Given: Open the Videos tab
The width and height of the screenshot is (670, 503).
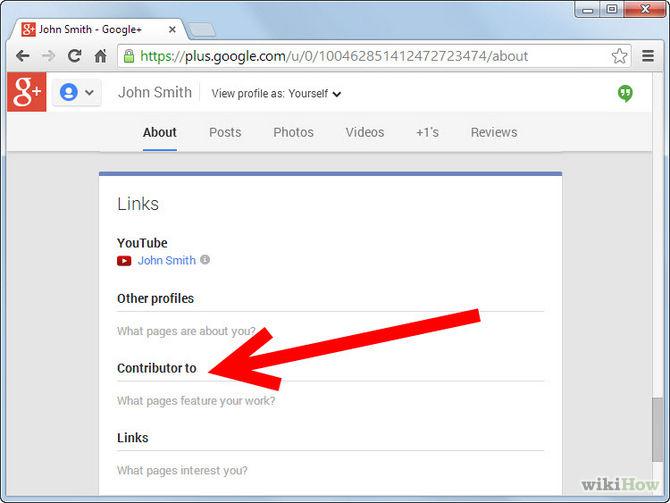Looking at the screenshot, I should 365,132.
